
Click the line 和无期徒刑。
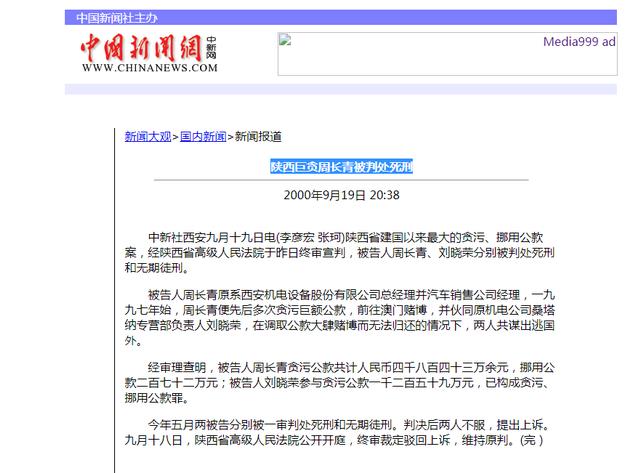[x=157, y=268]
